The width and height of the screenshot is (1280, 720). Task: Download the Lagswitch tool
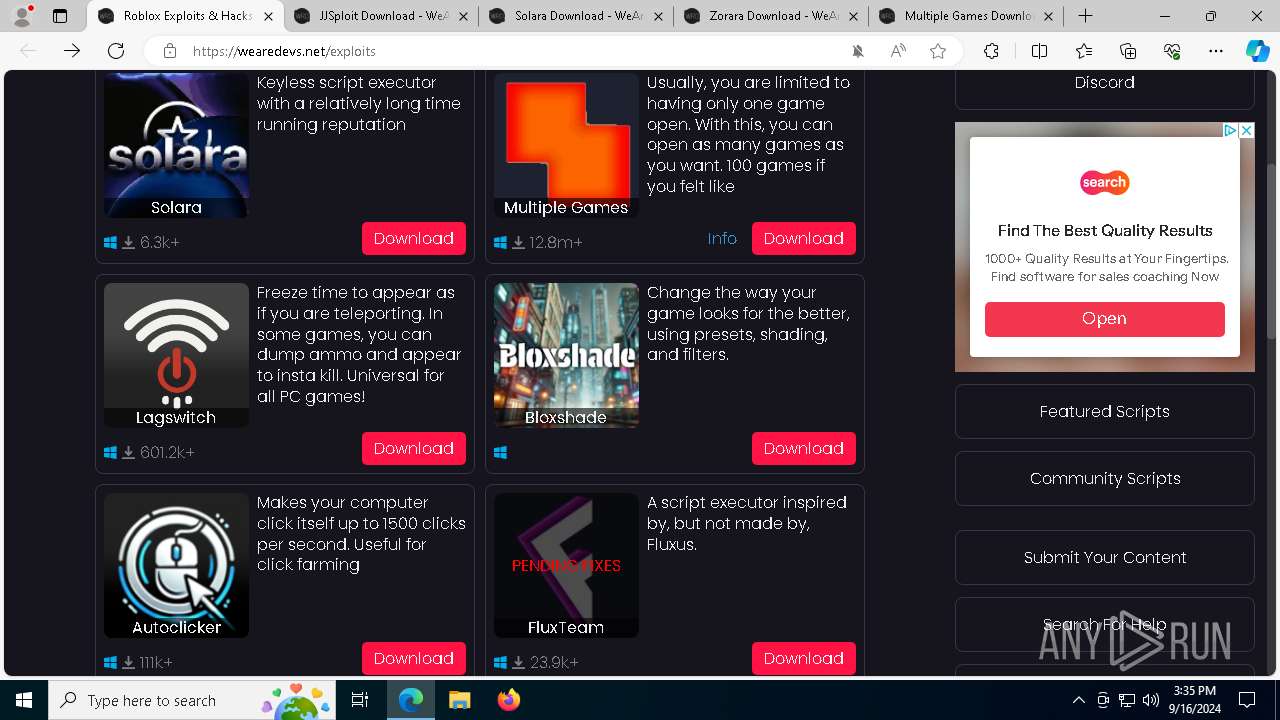(414, 449)
